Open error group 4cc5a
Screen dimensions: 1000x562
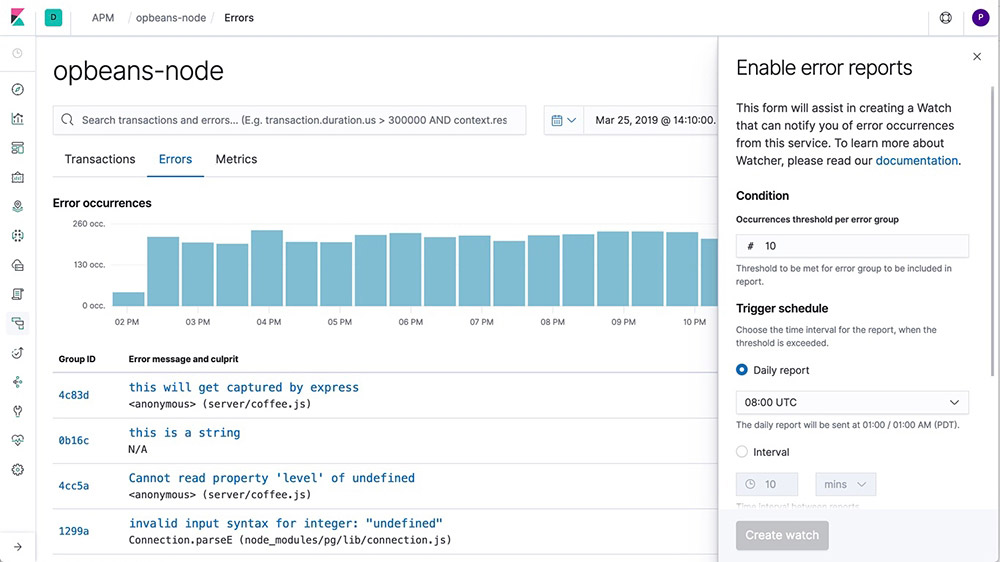[74, 486]
